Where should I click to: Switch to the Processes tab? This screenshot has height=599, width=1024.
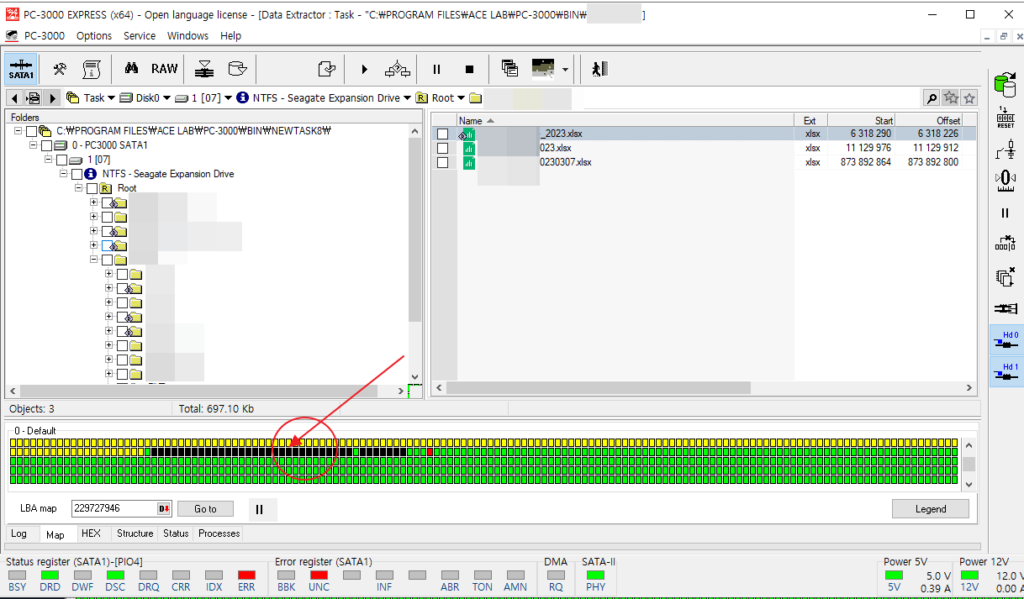pos(219,534)
